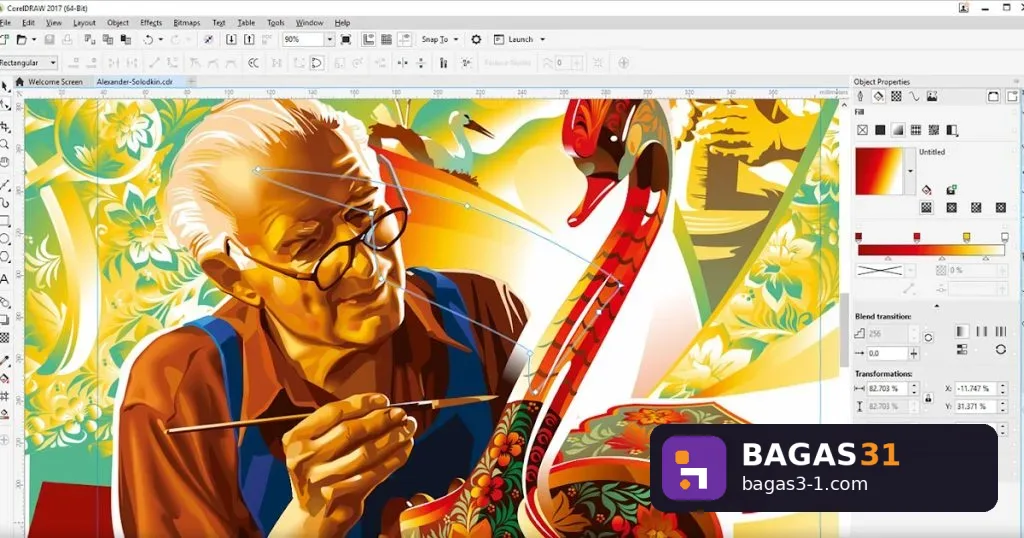Collapse the fountain fill options arrow
Viewport: 1024px width, 538px height.
point(936,306)
